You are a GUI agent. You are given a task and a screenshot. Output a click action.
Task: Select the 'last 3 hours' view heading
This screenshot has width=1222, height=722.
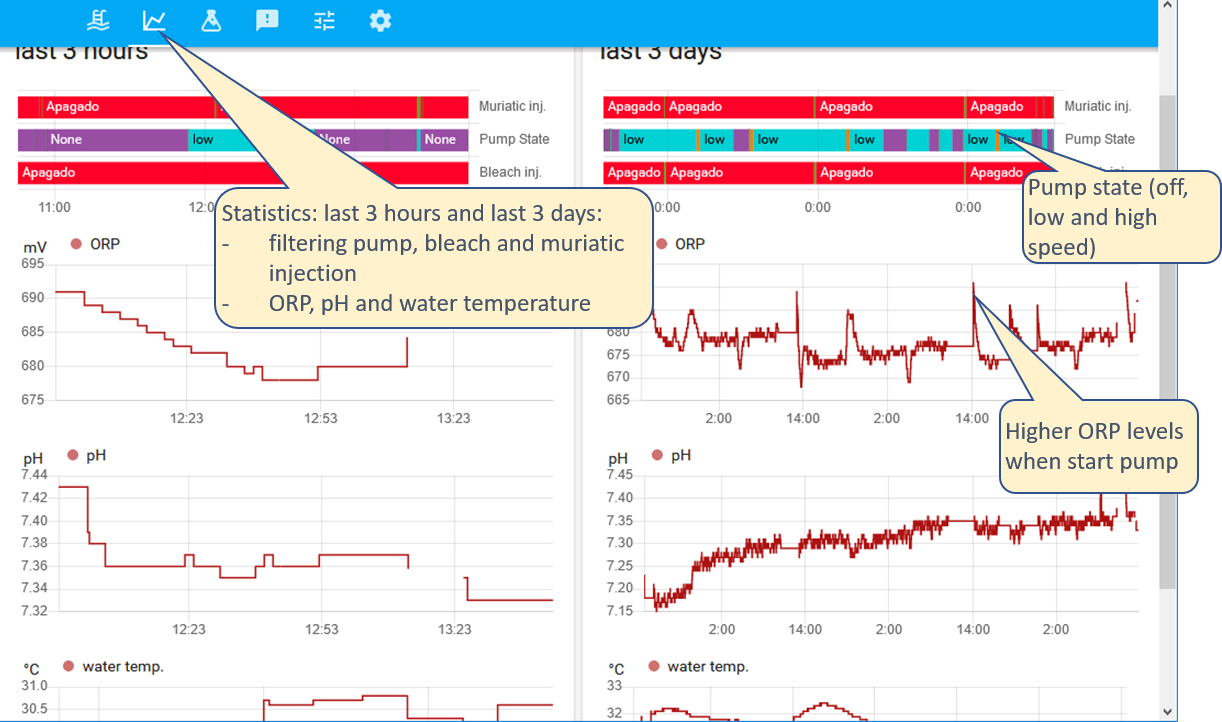78,51
